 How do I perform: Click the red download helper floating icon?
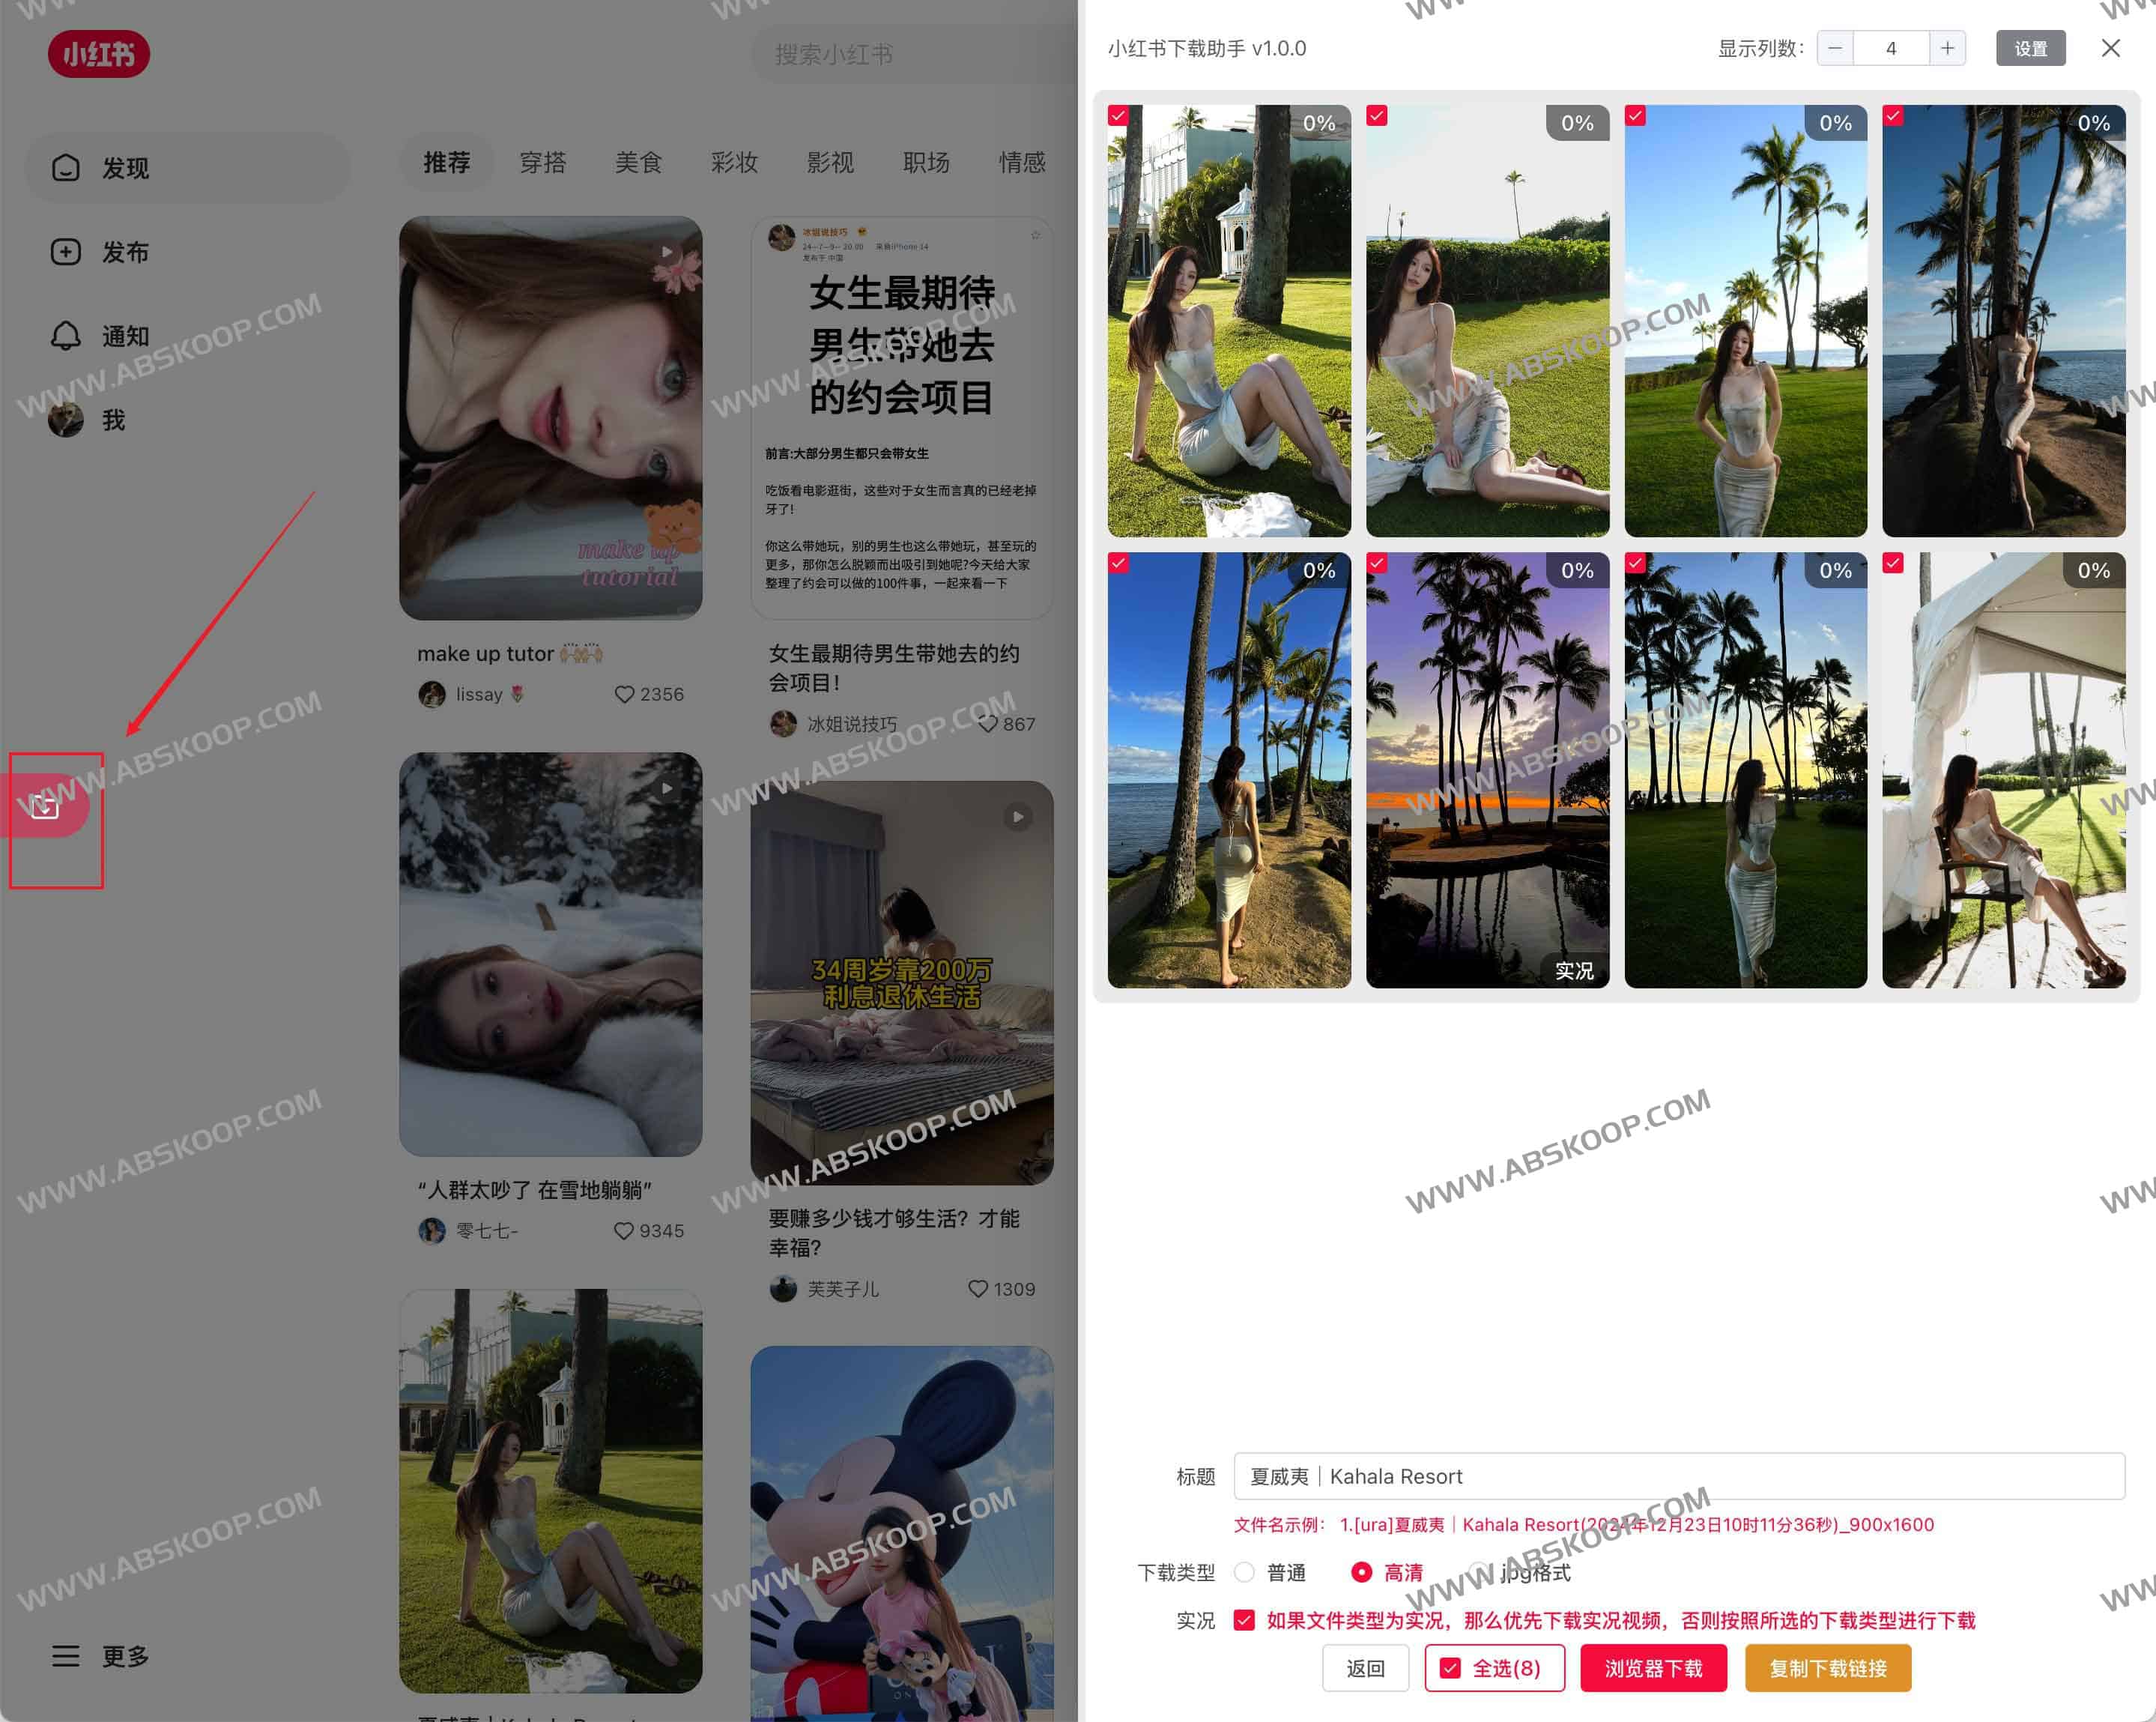click(45, 806)
